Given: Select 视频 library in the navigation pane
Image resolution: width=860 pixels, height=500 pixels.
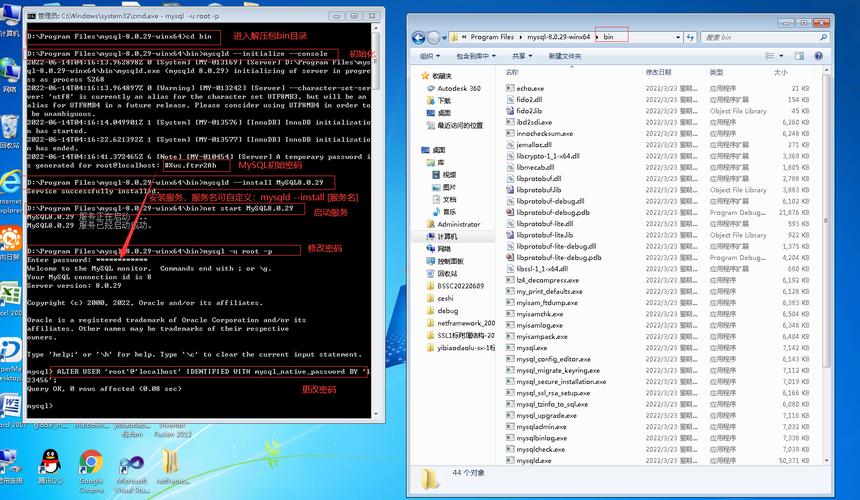Looking at the screenshot, I should [449, 174].
